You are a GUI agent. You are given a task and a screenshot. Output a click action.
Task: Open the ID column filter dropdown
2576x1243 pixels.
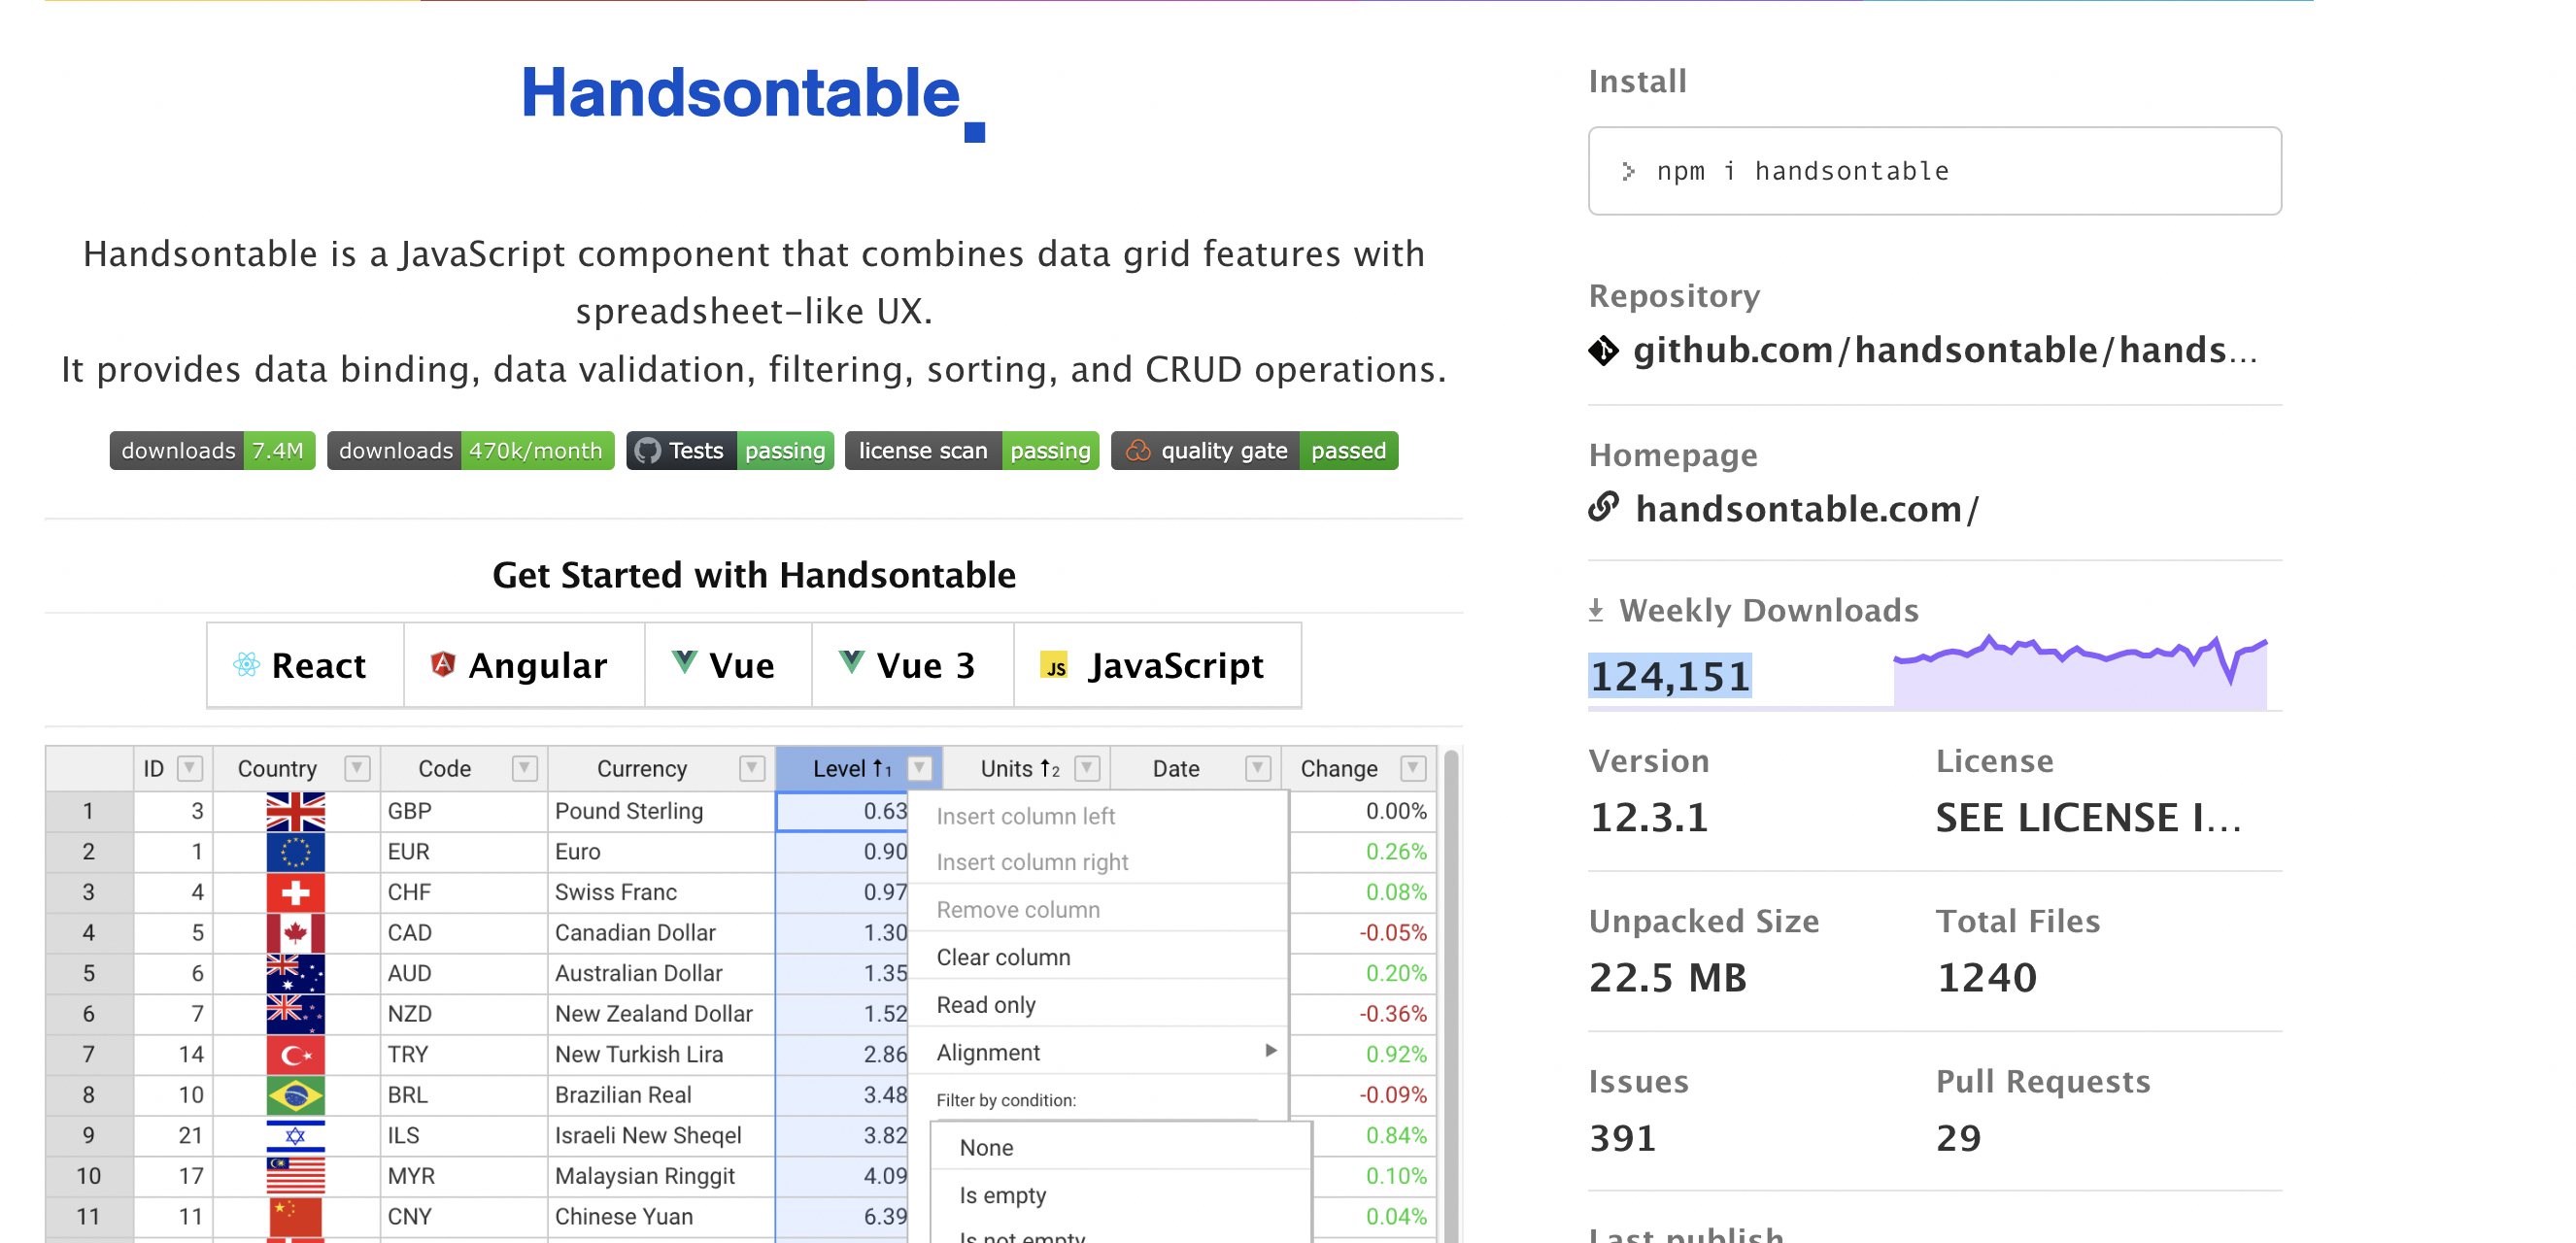[x=189, y=768]
